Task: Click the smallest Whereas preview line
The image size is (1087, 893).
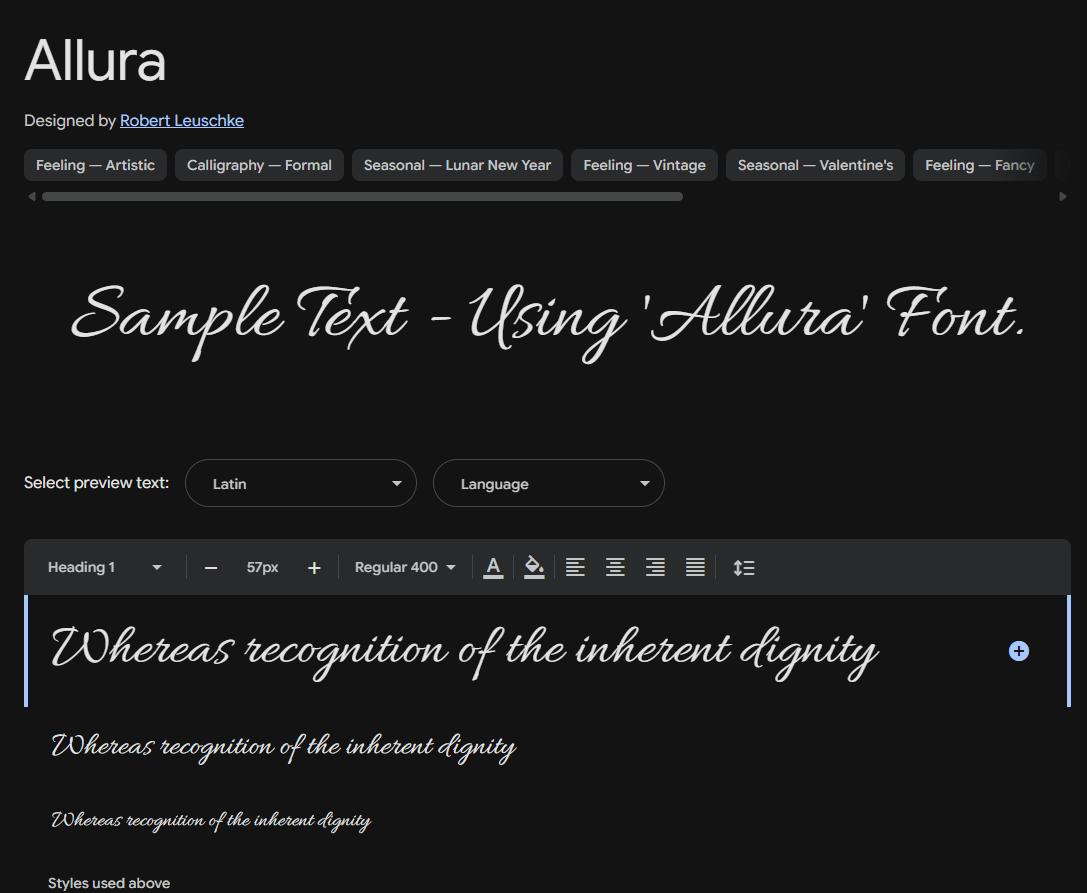Action: click(211, 820)
